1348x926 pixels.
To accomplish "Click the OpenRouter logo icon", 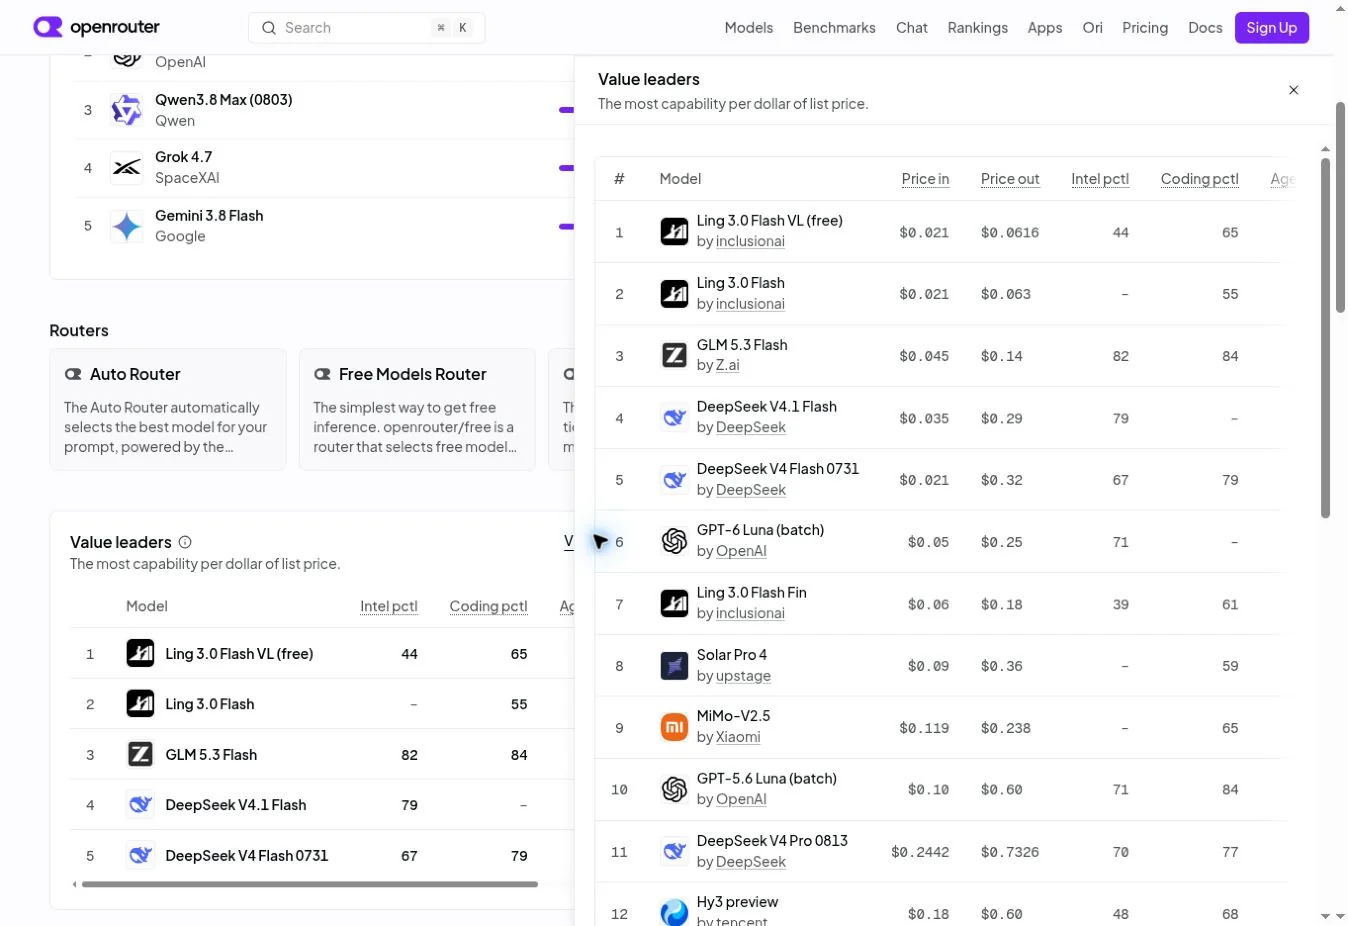I will (x=48, y=27).
